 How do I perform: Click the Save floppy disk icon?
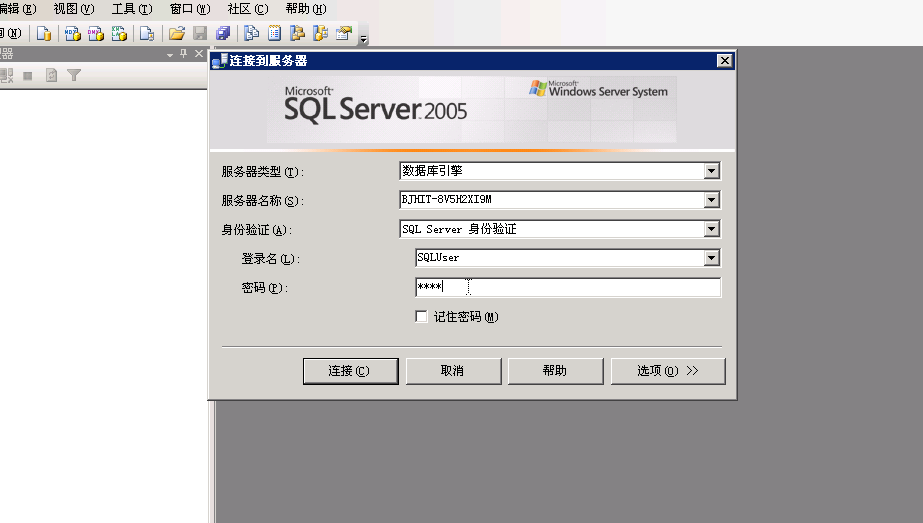click(x=200, y=34)
